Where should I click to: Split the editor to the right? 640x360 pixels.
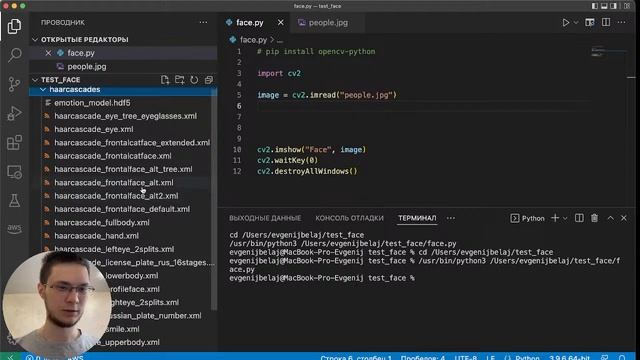tap(606, 22)
